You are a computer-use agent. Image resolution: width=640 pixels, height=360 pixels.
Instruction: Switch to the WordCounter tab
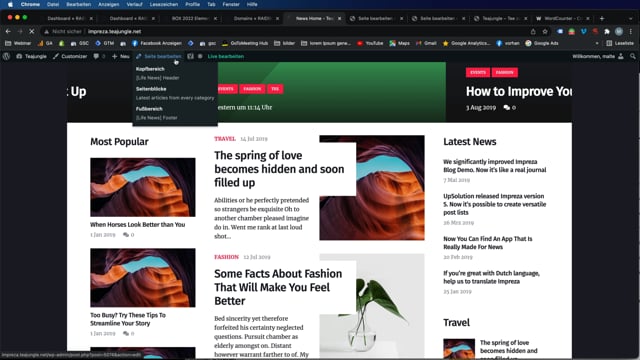pyautogui.click(x=562, y=18)
